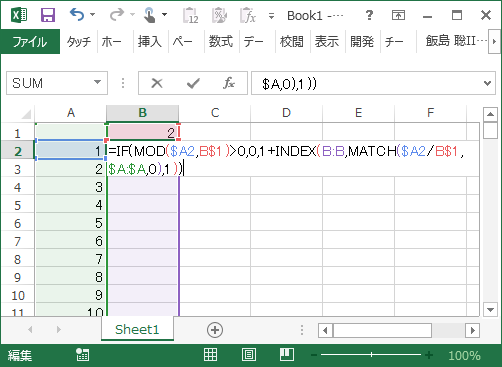
Task: Switch to the 表示 ribbon tab
Action: point(327,42)
